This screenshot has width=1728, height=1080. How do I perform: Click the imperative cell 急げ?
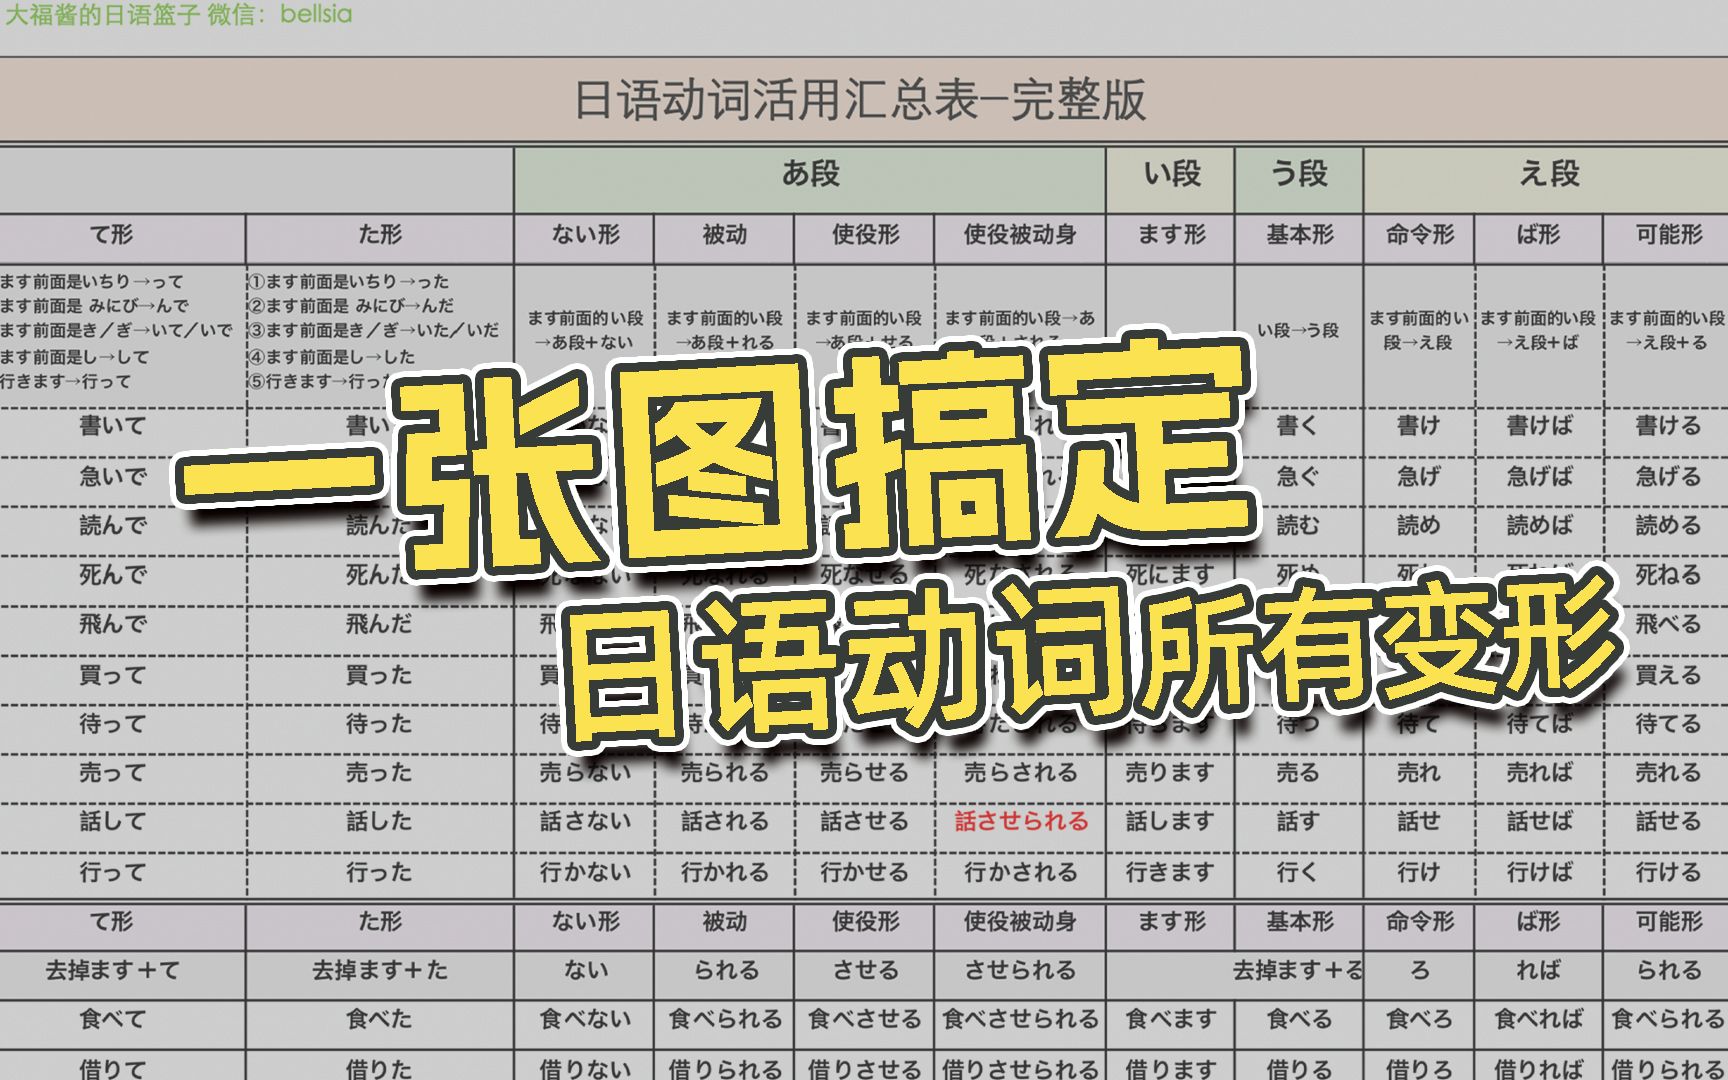tap(1419, 477)
